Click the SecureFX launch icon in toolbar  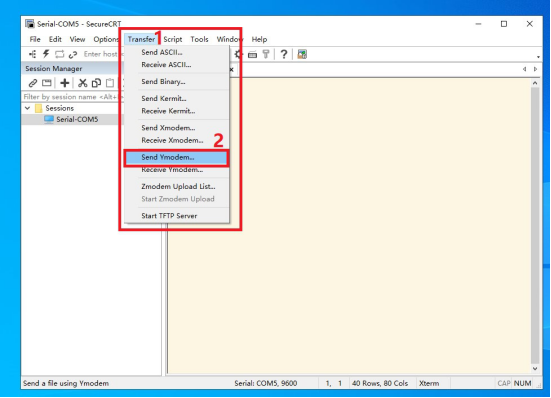(302, 54)
